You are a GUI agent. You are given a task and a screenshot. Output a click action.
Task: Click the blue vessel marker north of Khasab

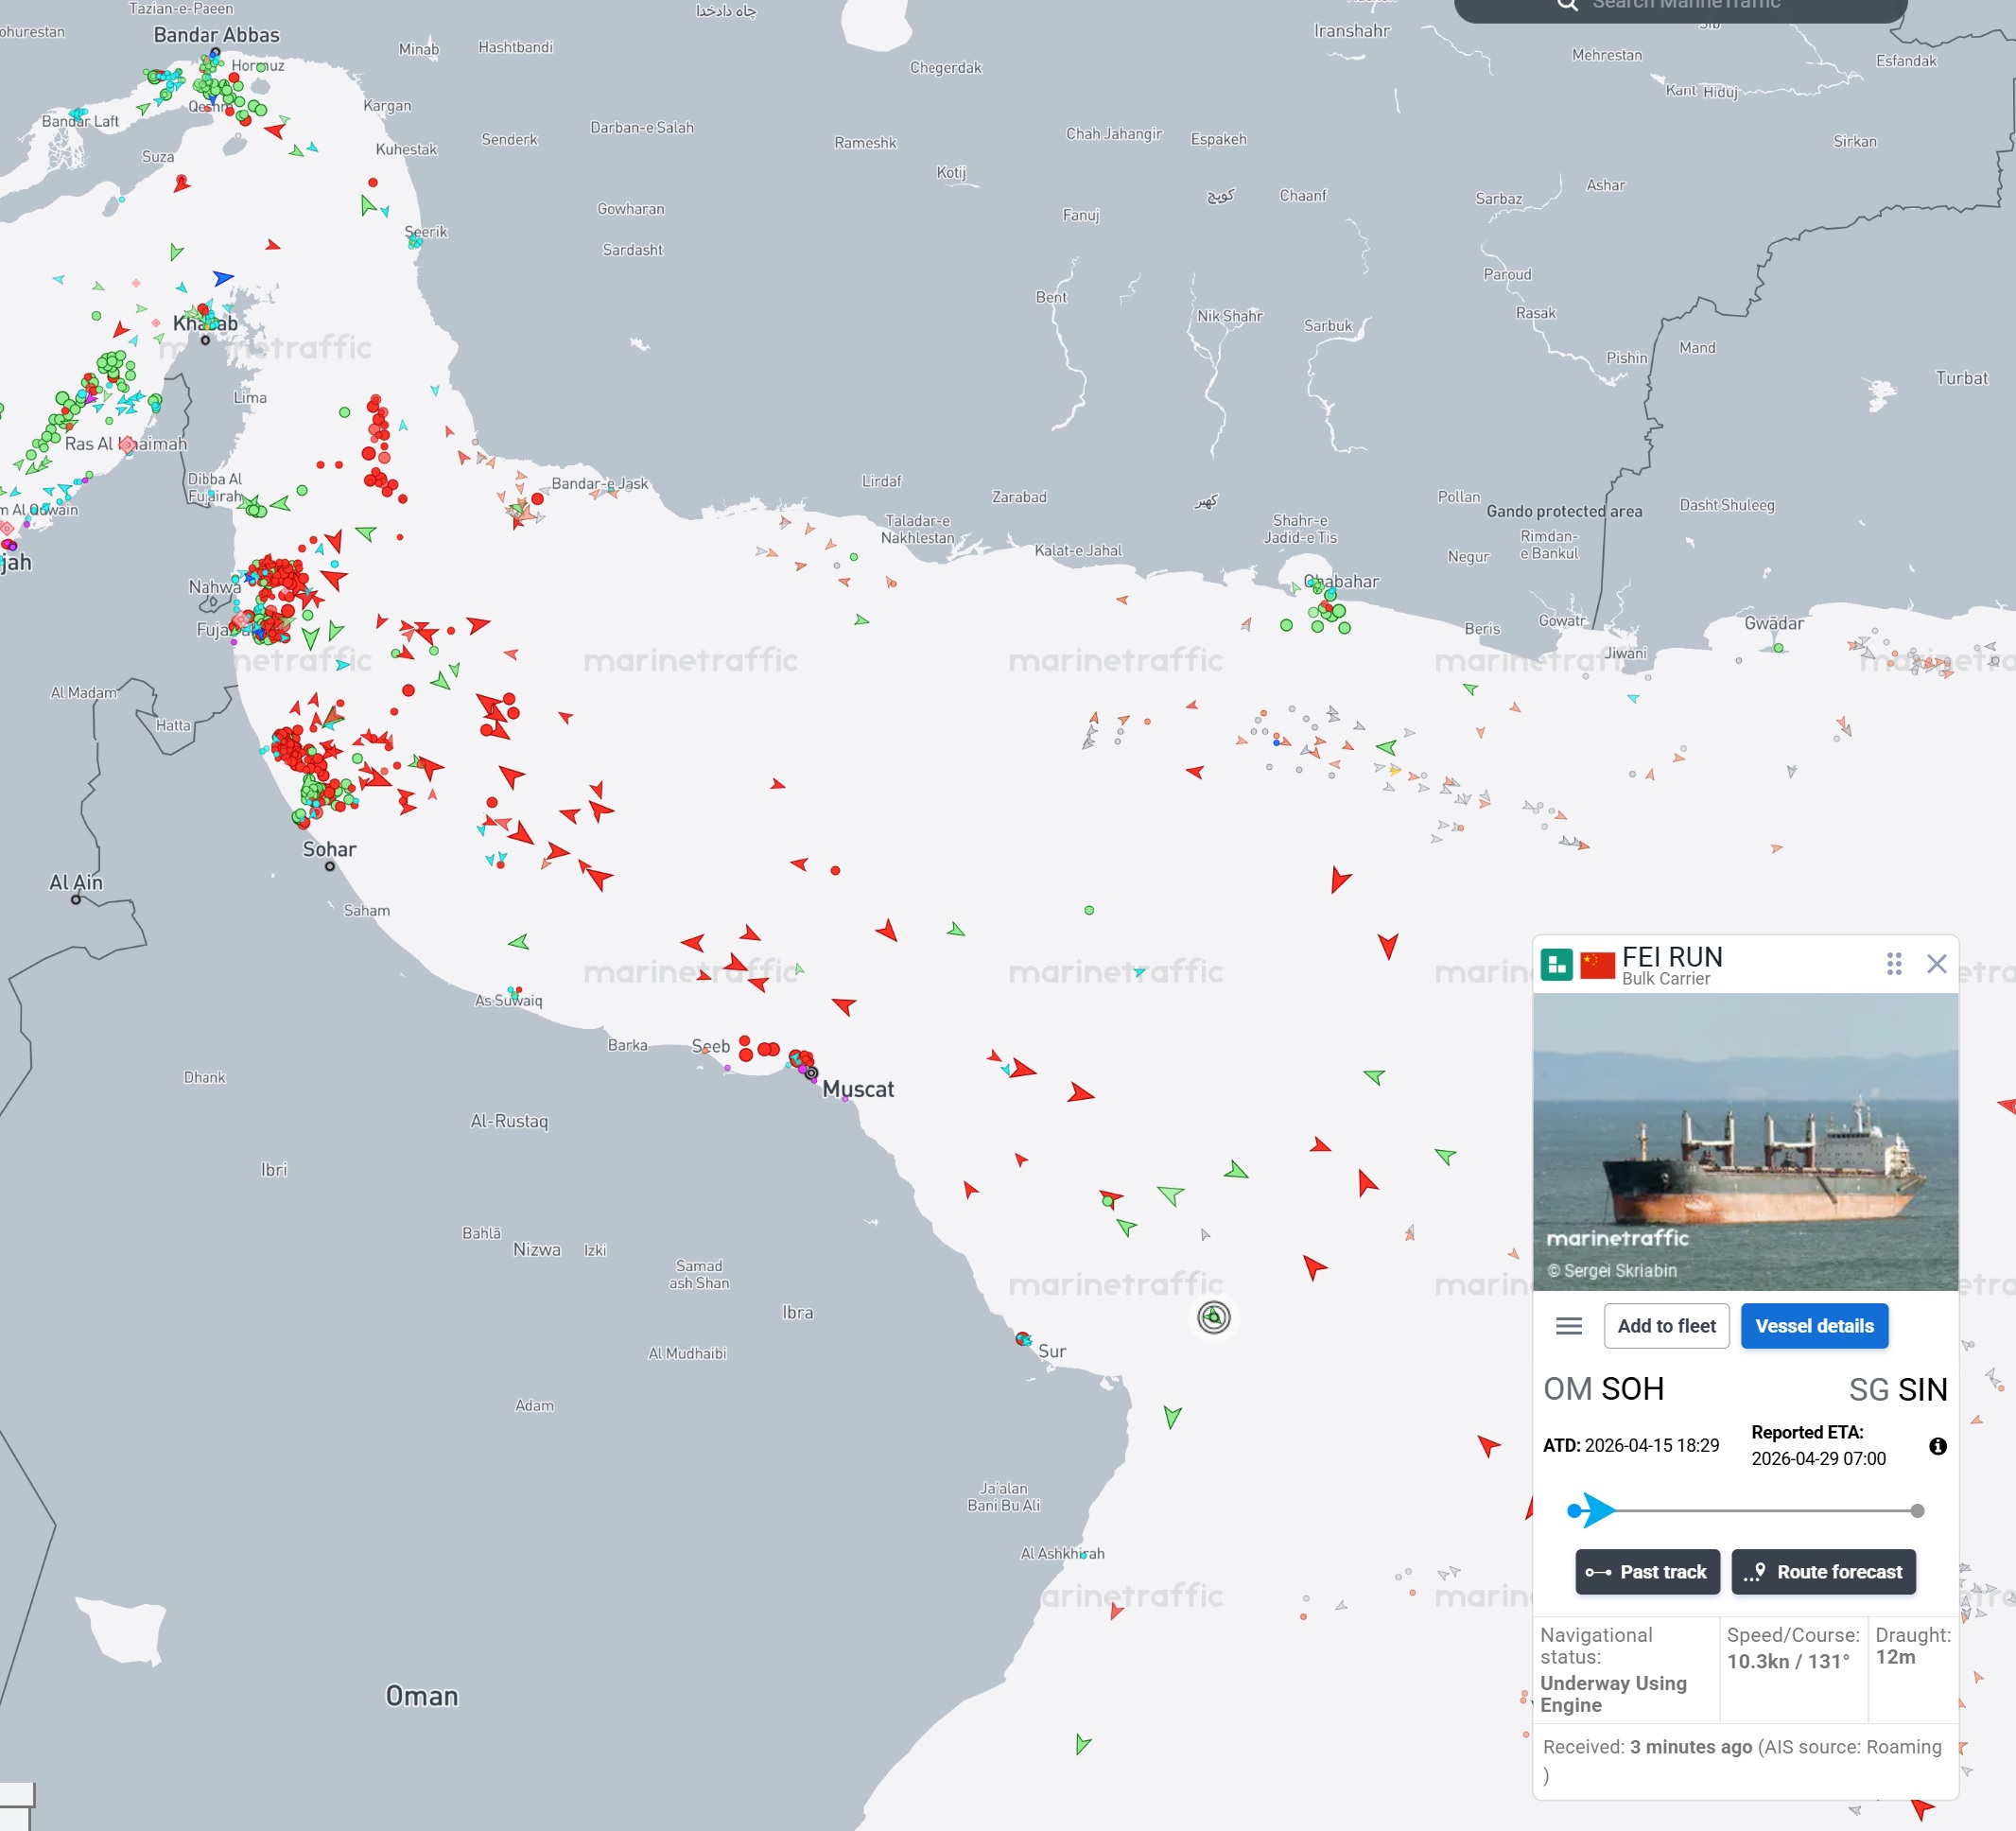point(222,277)
